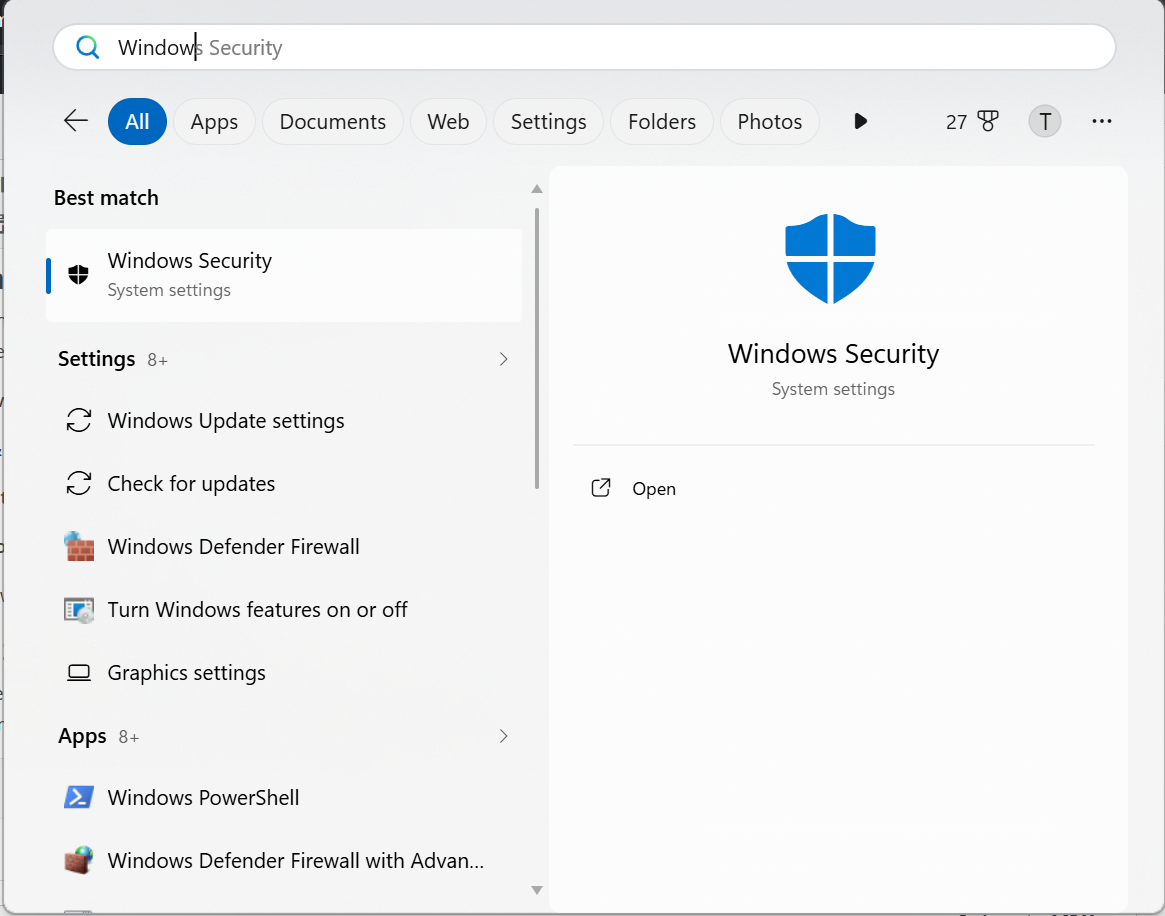The height and width of the screenshot is (916, 1165).
Task: Switch to the Web filter tab
Action: (448, 121)
